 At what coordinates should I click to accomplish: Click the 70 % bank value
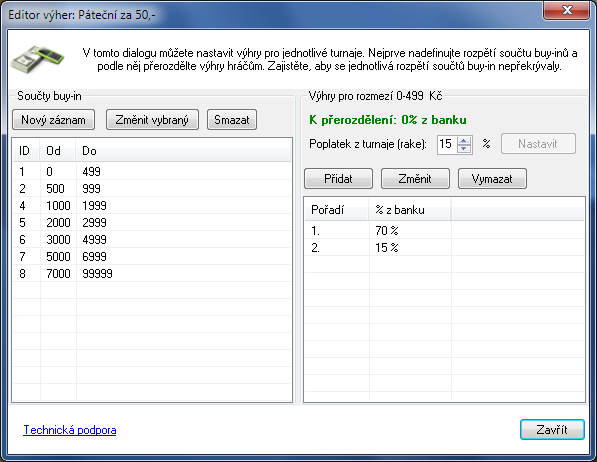pos(387,230)
